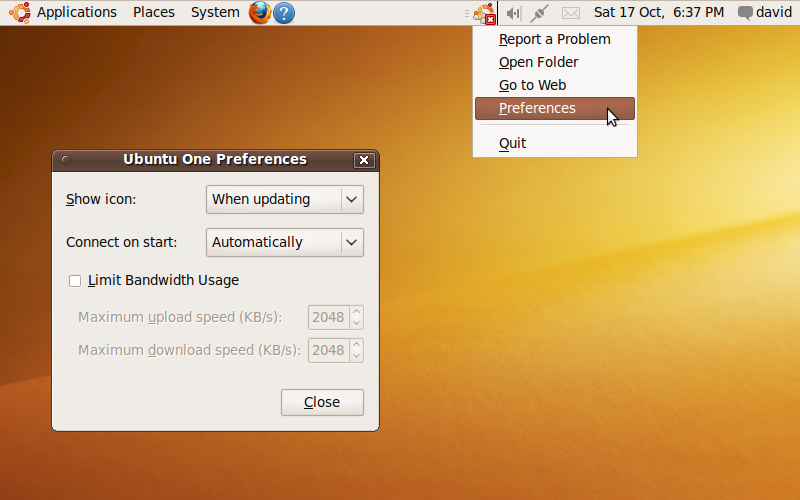Click the volume speaker icon
Image resolution: width=800 pixels, height=500 pixels.
tap(514, 13)
